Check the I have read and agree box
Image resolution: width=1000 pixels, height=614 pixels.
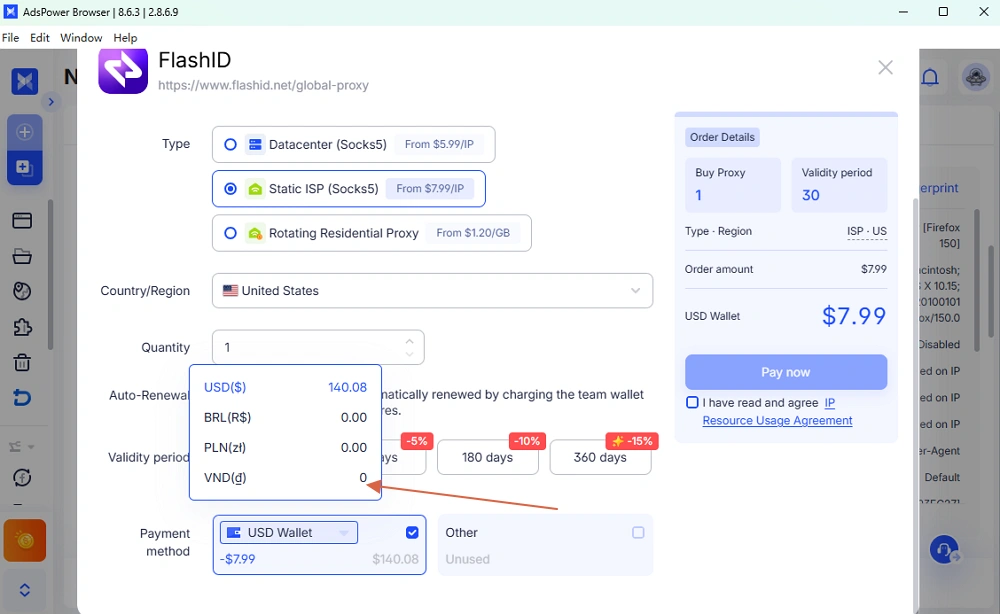click(x=692, y=402)
